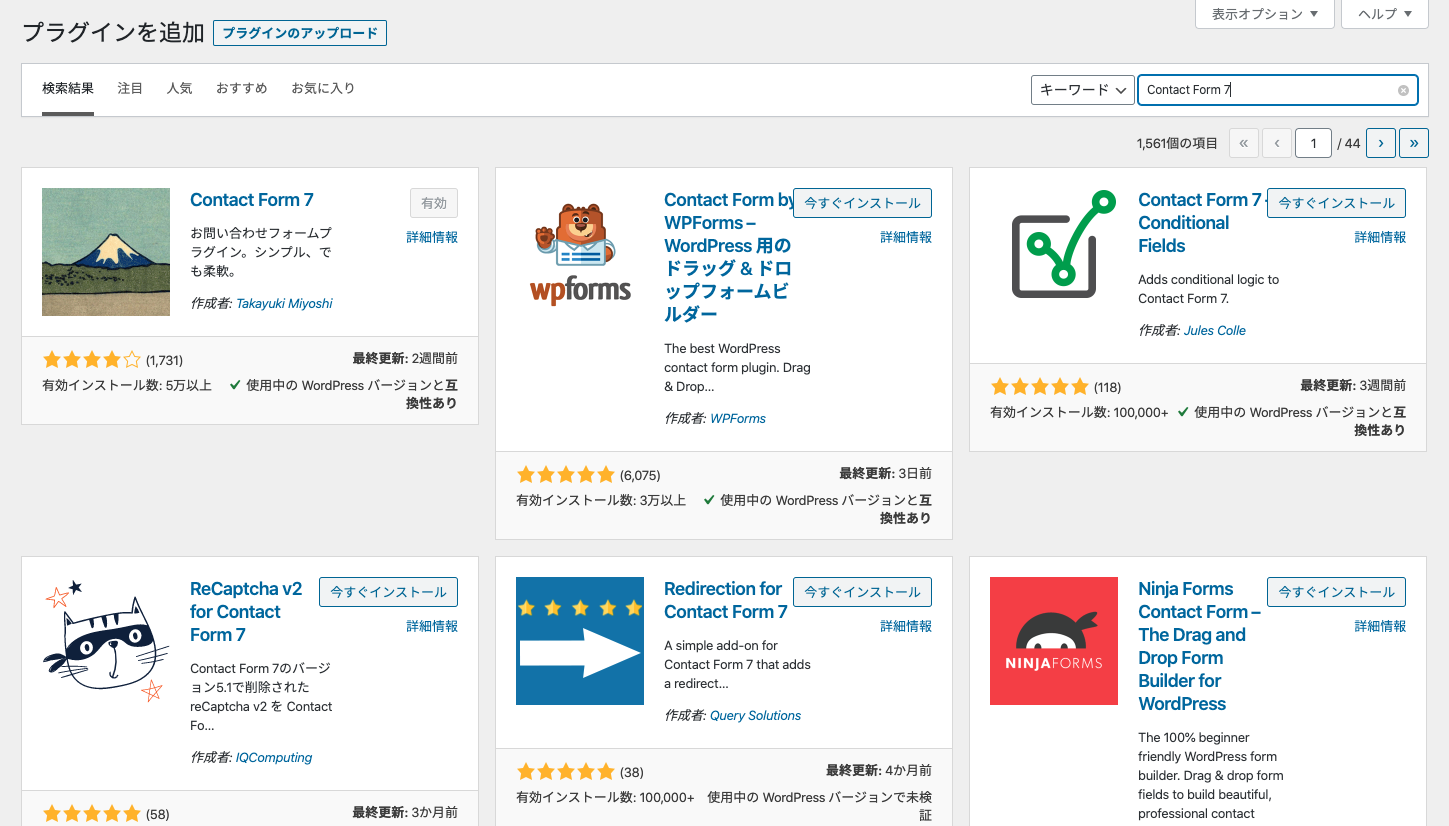Click the Contact Form 7 Mount Fuji thumbnail
The image size is (1449, 826).
point(105,252)
